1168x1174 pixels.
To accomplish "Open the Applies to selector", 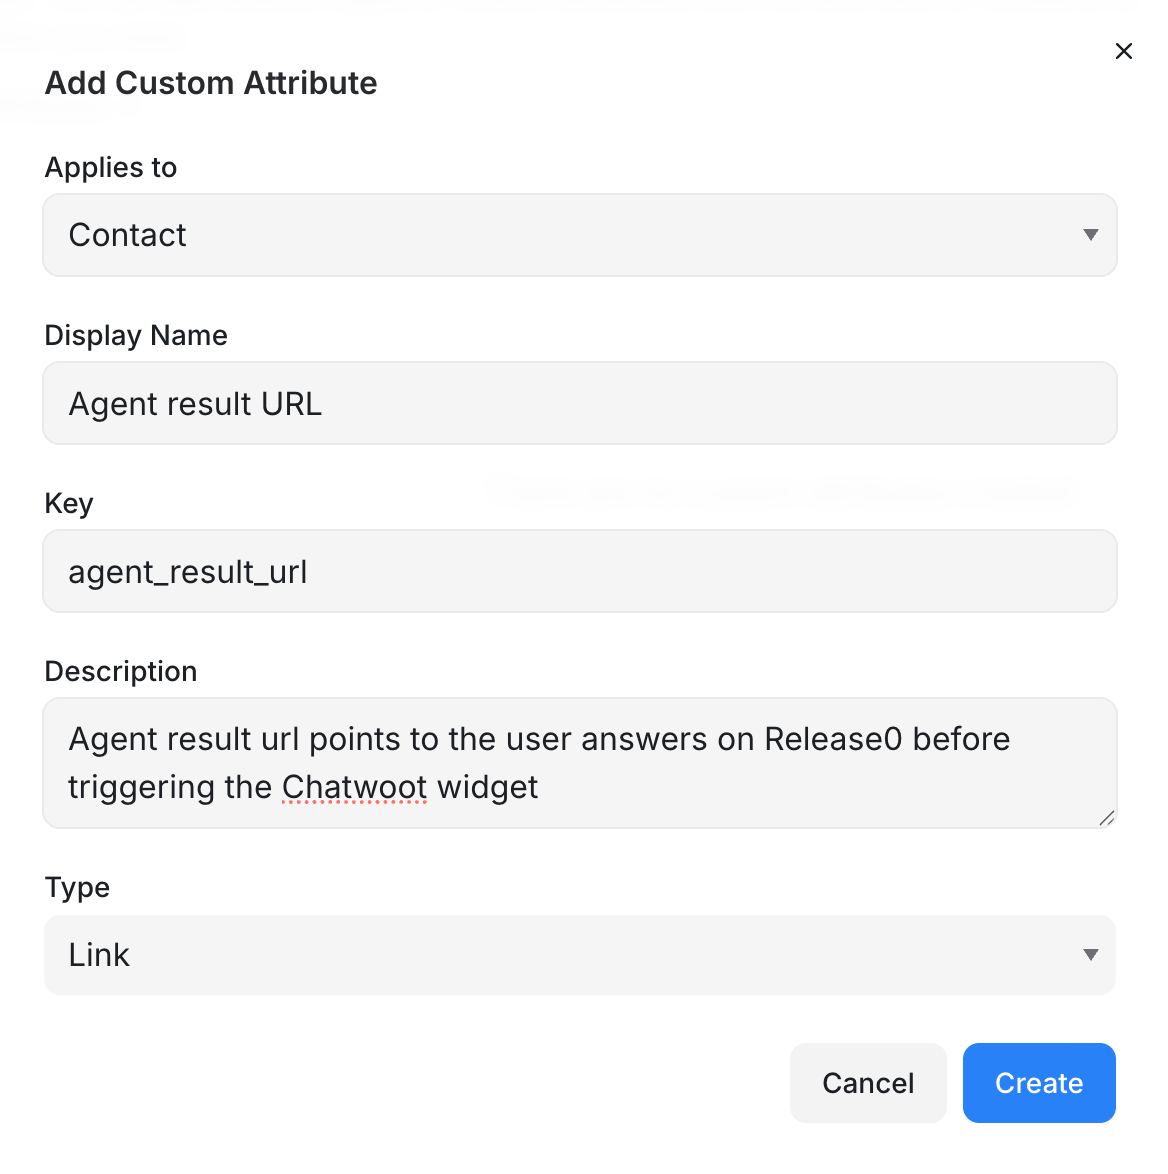I will tap(580, 235).
